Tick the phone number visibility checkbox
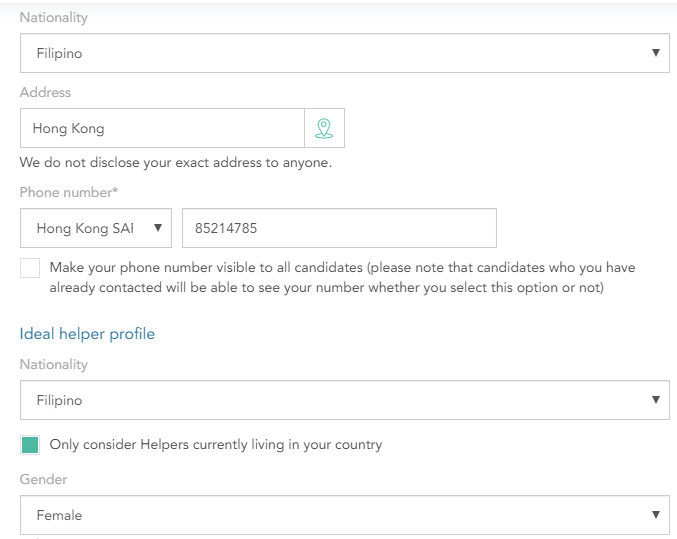This screenshot has width=677, height=539. (x=30, y=268)
